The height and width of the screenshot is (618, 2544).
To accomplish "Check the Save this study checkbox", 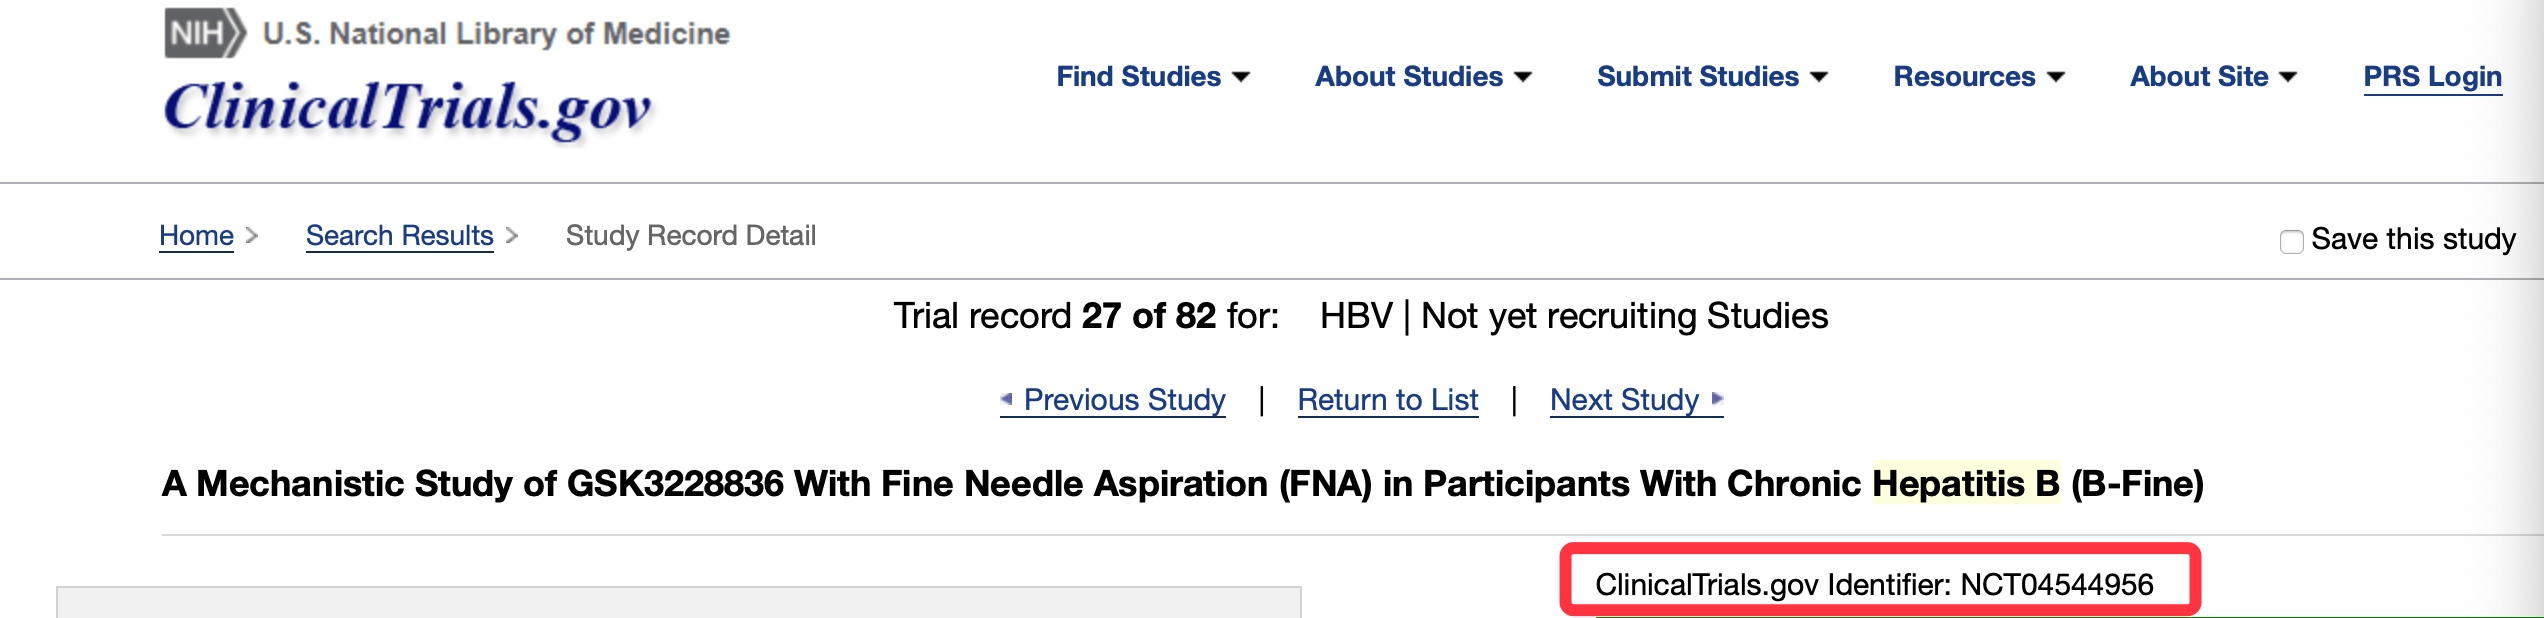I will click(2291, 241).
